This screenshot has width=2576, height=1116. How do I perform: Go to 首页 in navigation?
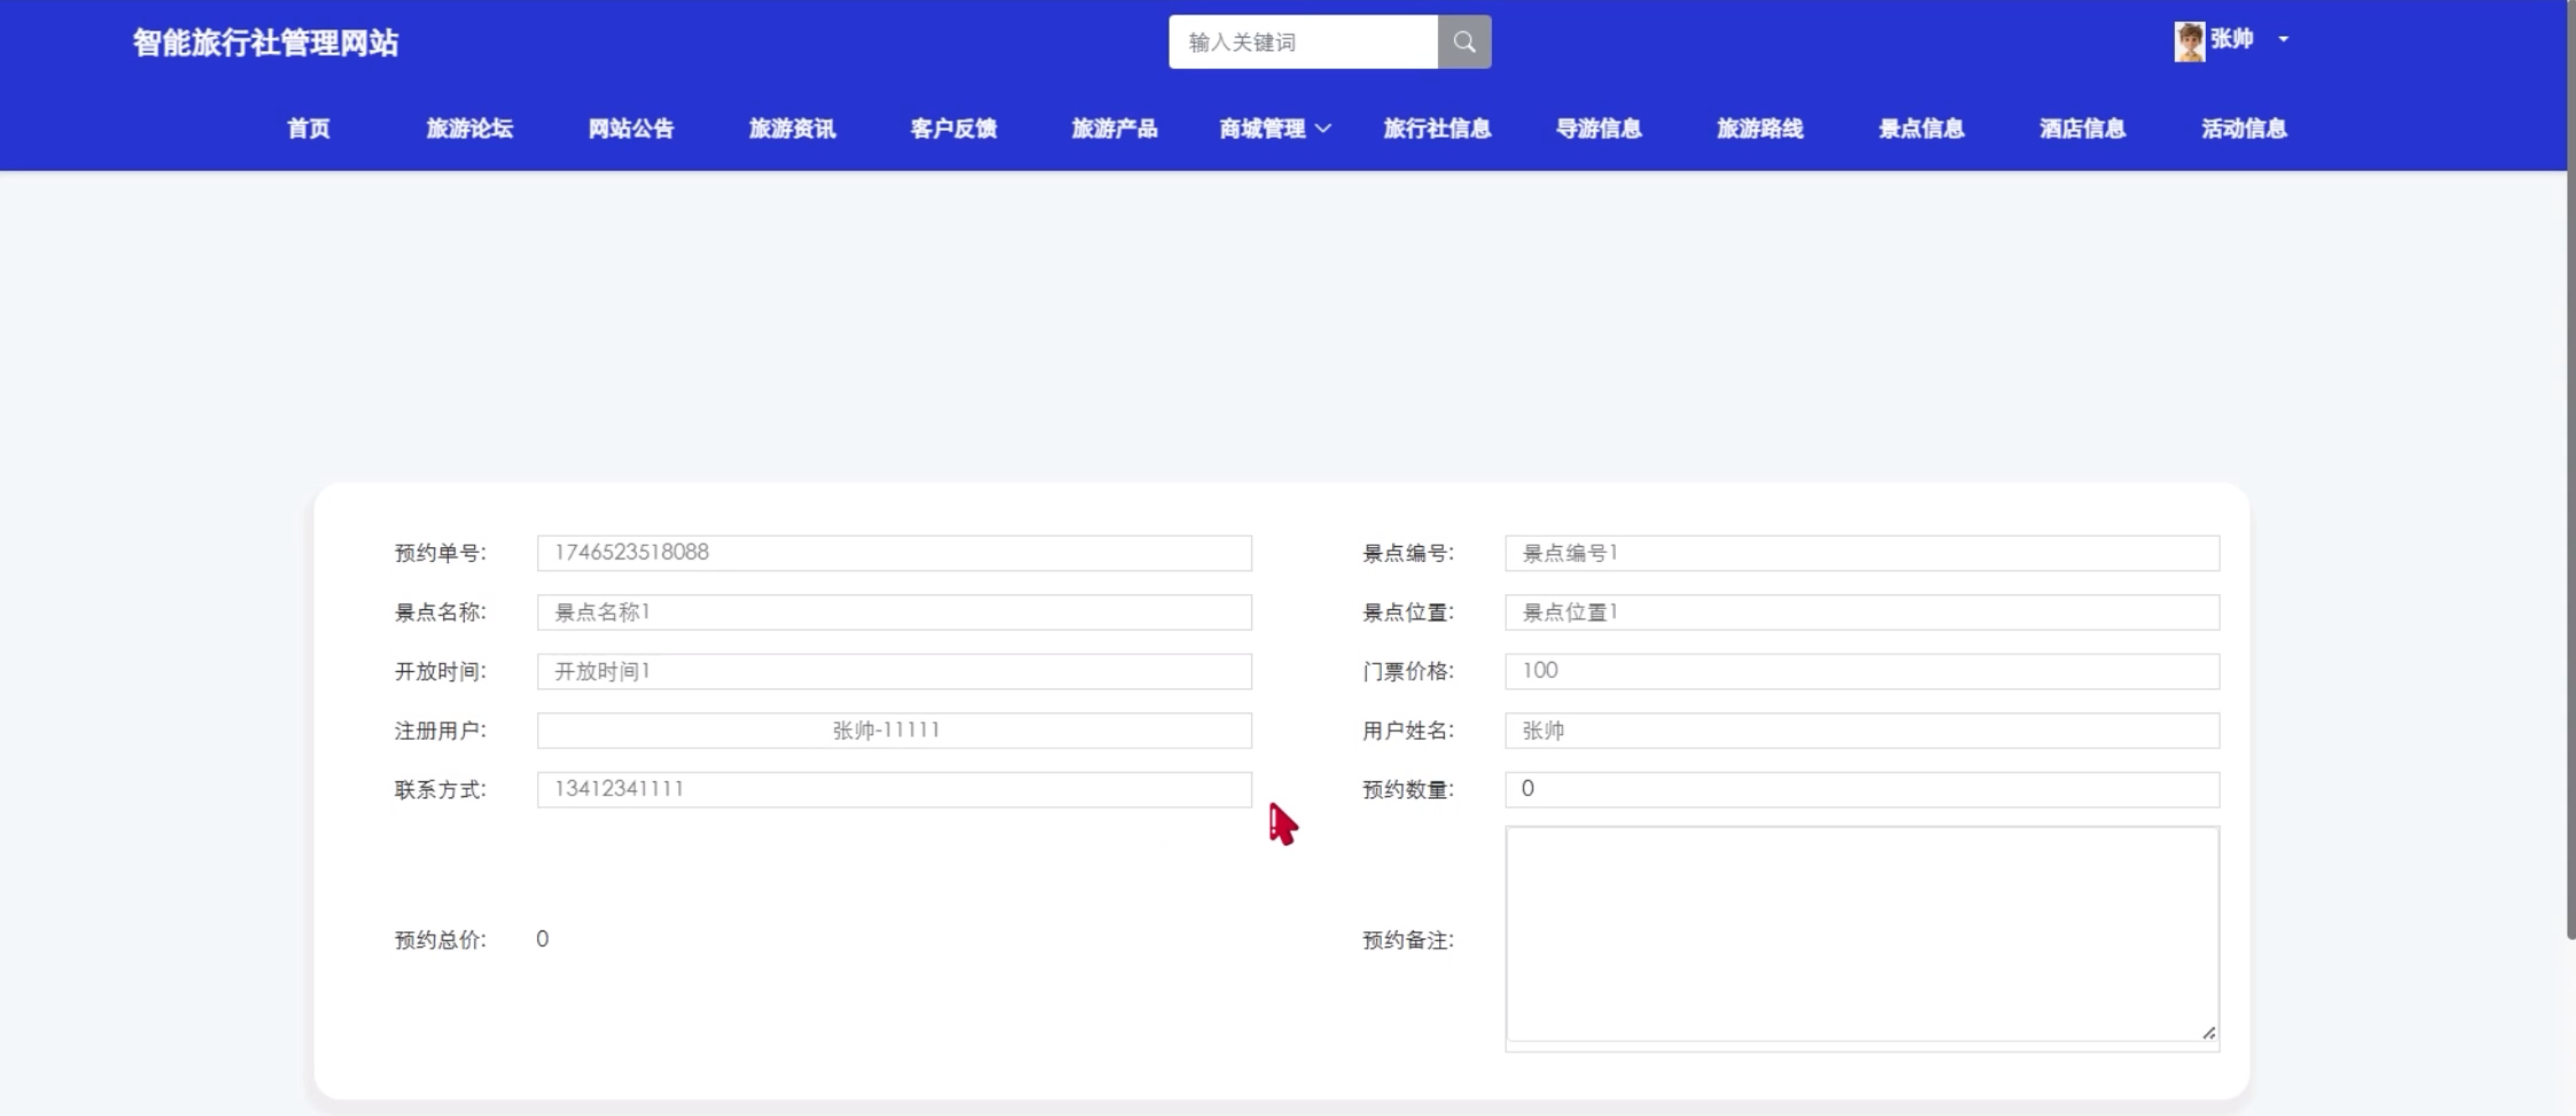click(x=308, y=129)
